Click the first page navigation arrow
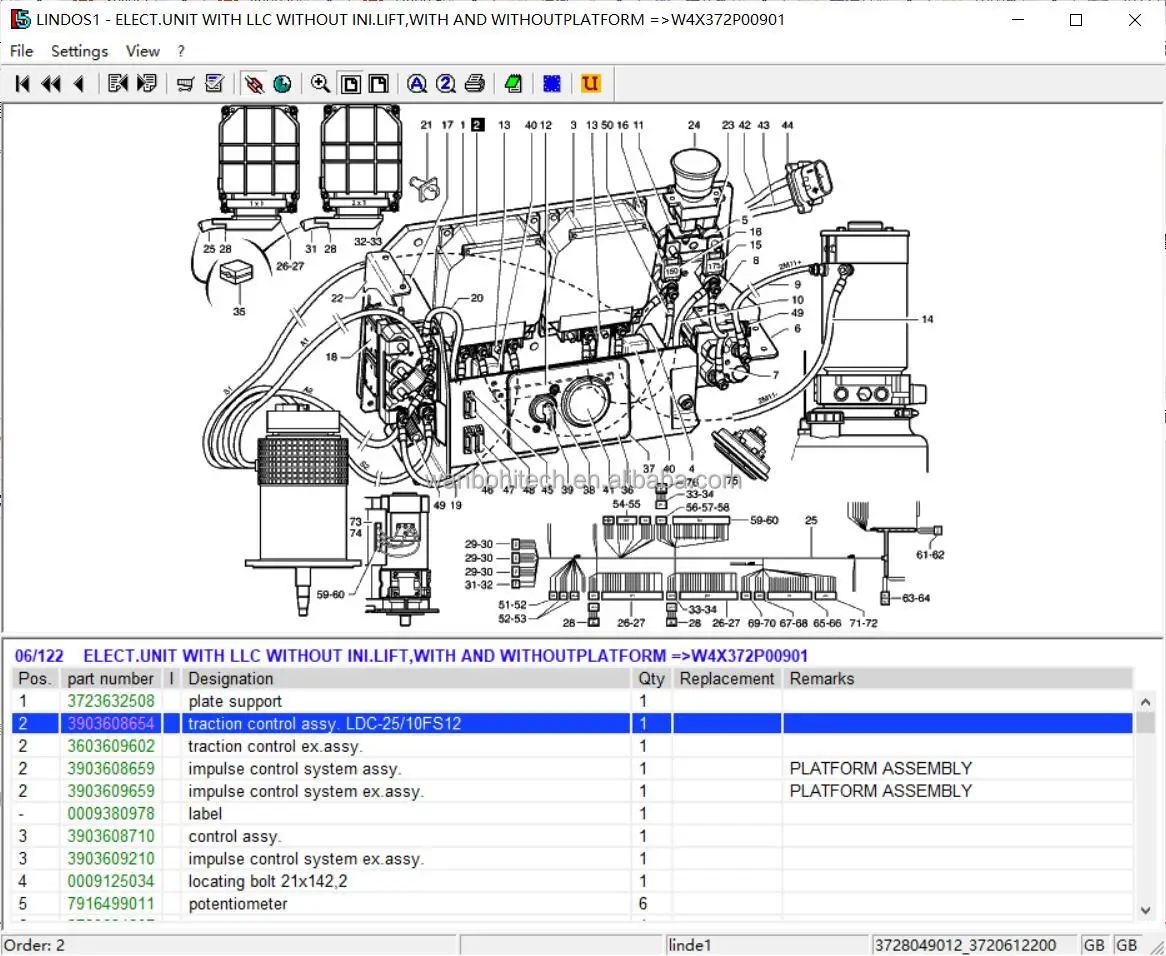 pyautogui.click(x=22, y=84)
